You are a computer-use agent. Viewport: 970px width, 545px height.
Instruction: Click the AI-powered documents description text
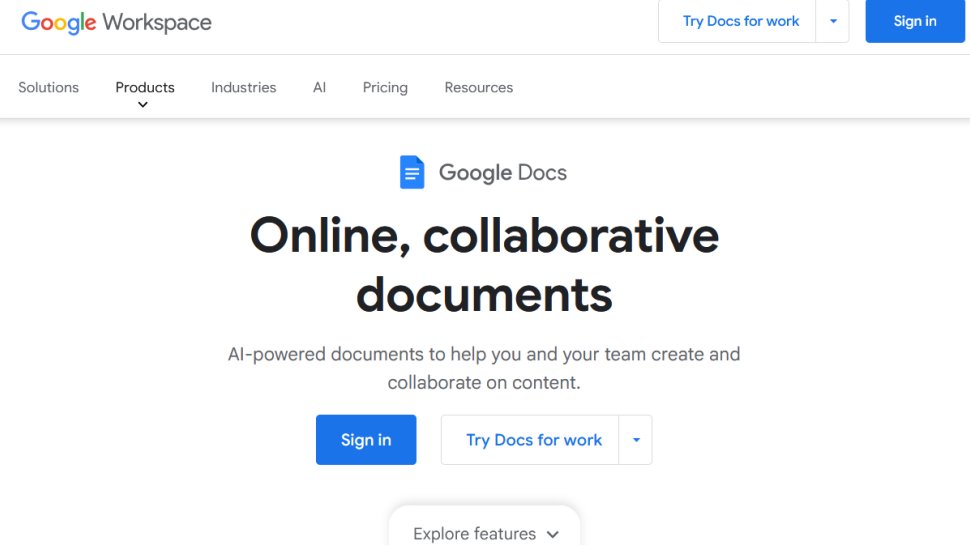(x=484, y=368)
